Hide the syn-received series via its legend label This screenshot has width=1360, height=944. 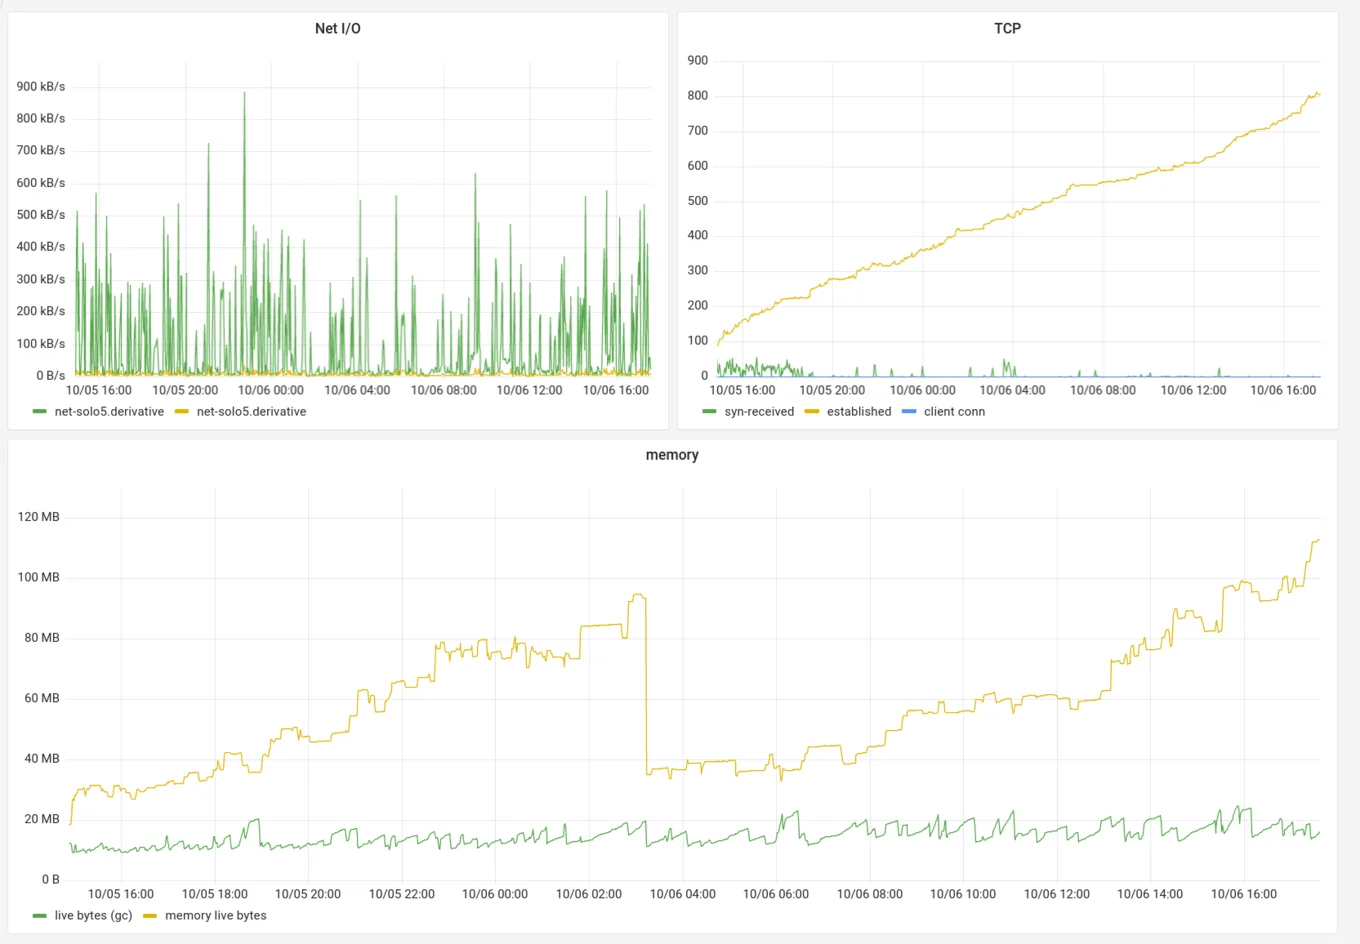760,411
